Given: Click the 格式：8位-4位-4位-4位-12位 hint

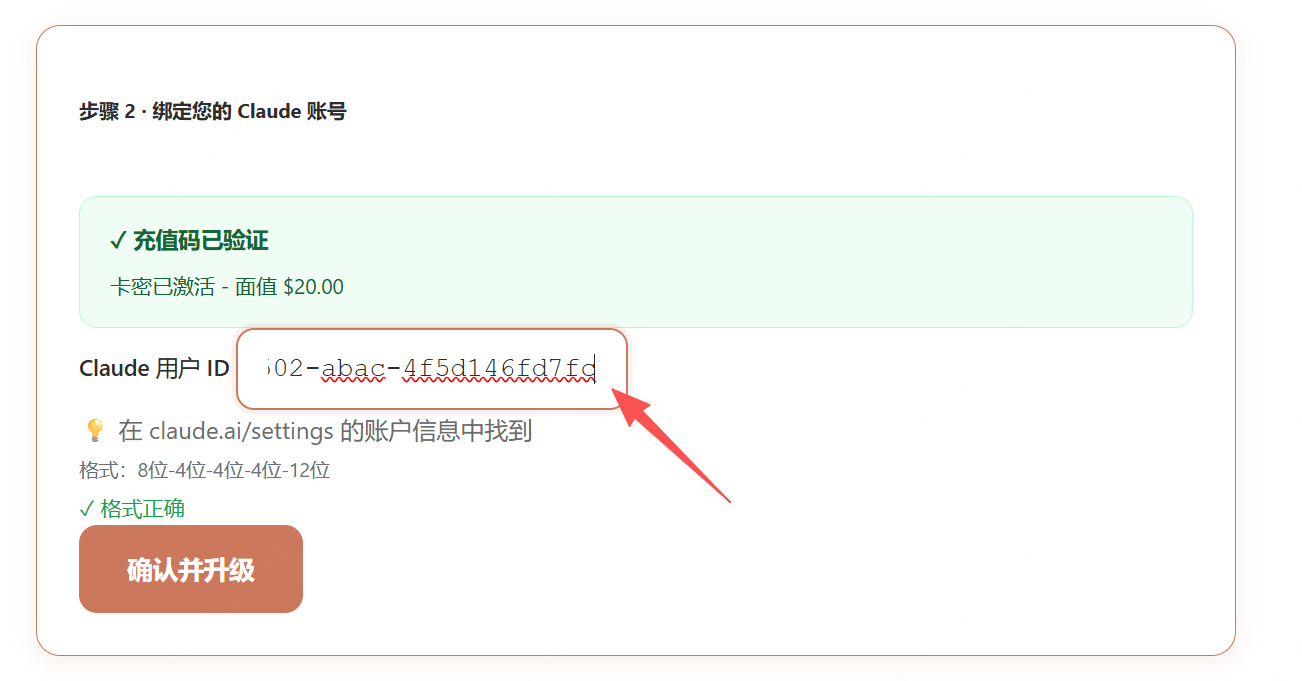Looking at the screenshot, I should point(205,470).
